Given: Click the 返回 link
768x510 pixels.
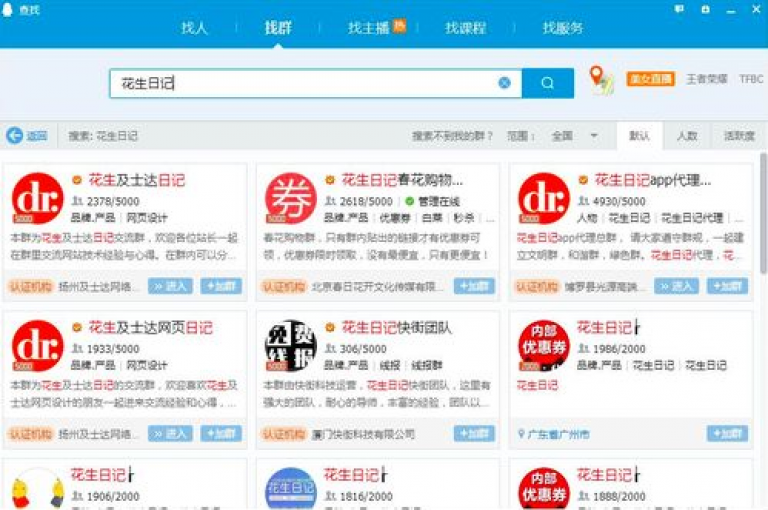Looking at the screenshot, I should tap(37, 136).
